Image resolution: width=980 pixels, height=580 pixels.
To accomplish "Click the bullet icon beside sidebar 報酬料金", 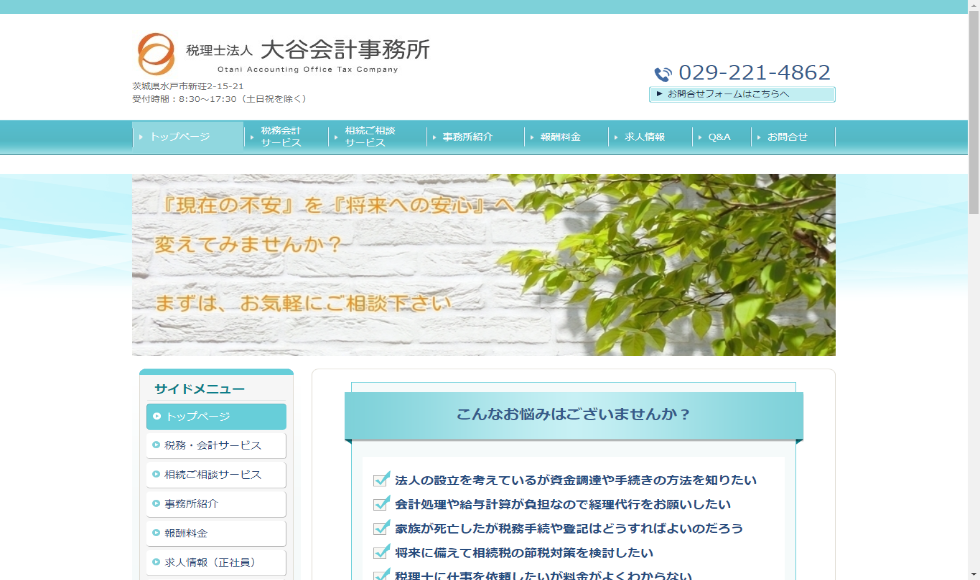I will 156,533.
